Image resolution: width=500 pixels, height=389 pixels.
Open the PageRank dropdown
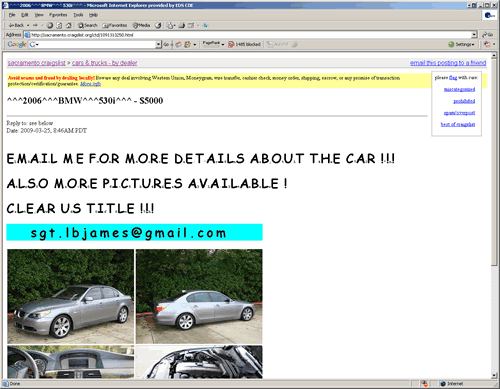tap(213, 44)
